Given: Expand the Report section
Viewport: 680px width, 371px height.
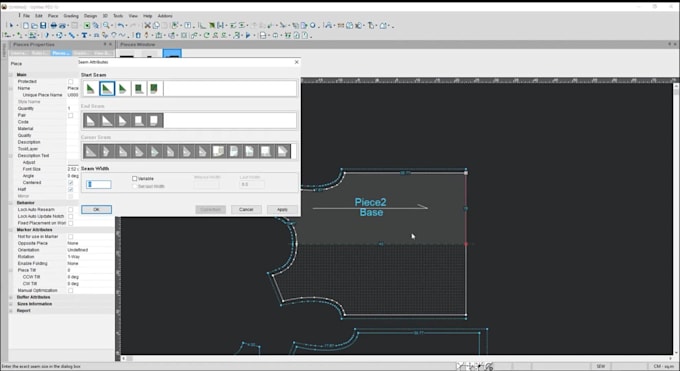Looking at the screenshot, I should (x=11, y=311).
